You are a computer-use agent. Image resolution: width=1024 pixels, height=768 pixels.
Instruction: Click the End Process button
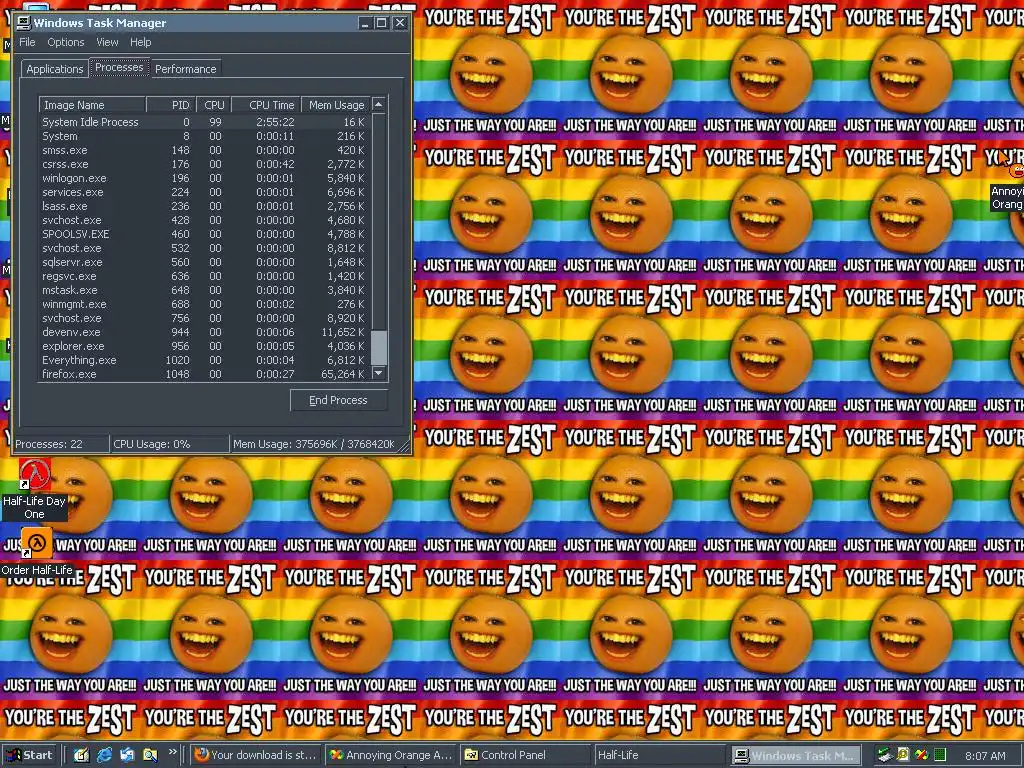tap(338, 400)
